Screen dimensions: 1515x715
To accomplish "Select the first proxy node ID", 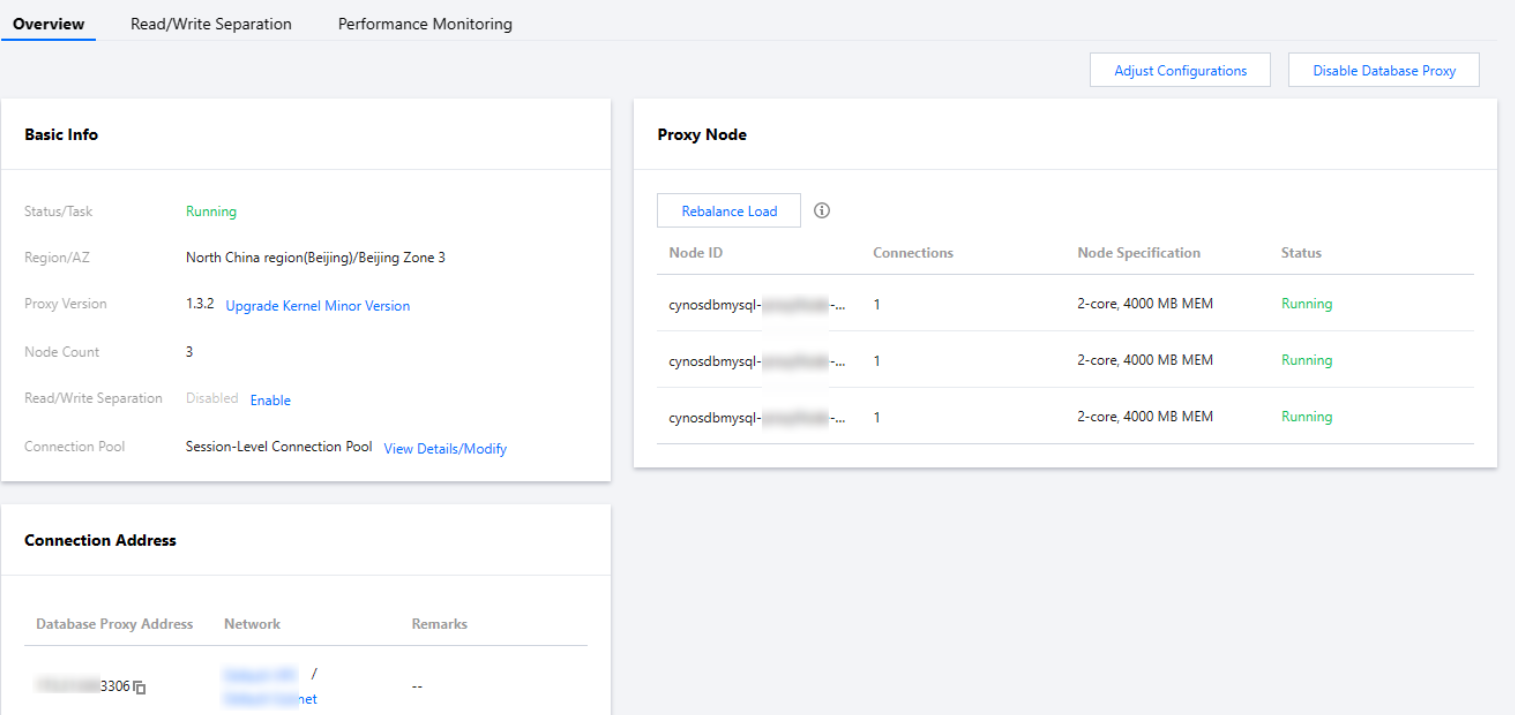I will [757, 304].
